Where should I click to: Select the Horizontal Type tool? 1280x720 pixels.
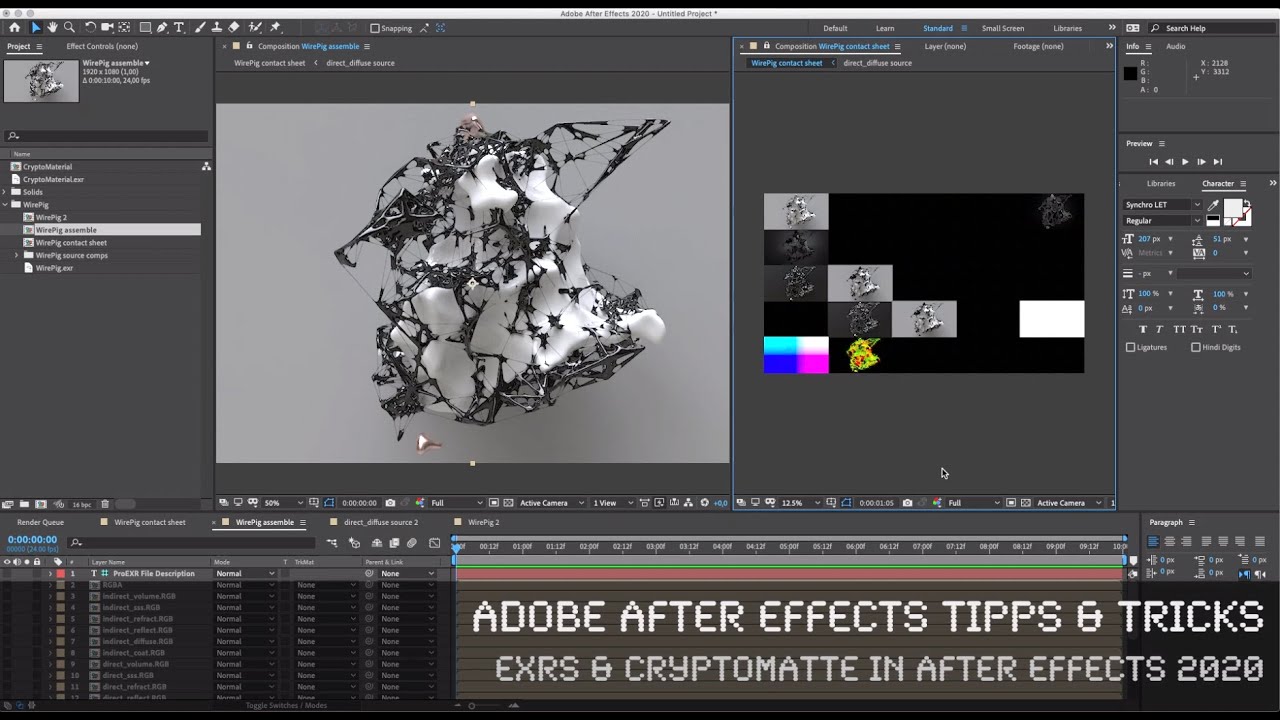coord(179,28)
